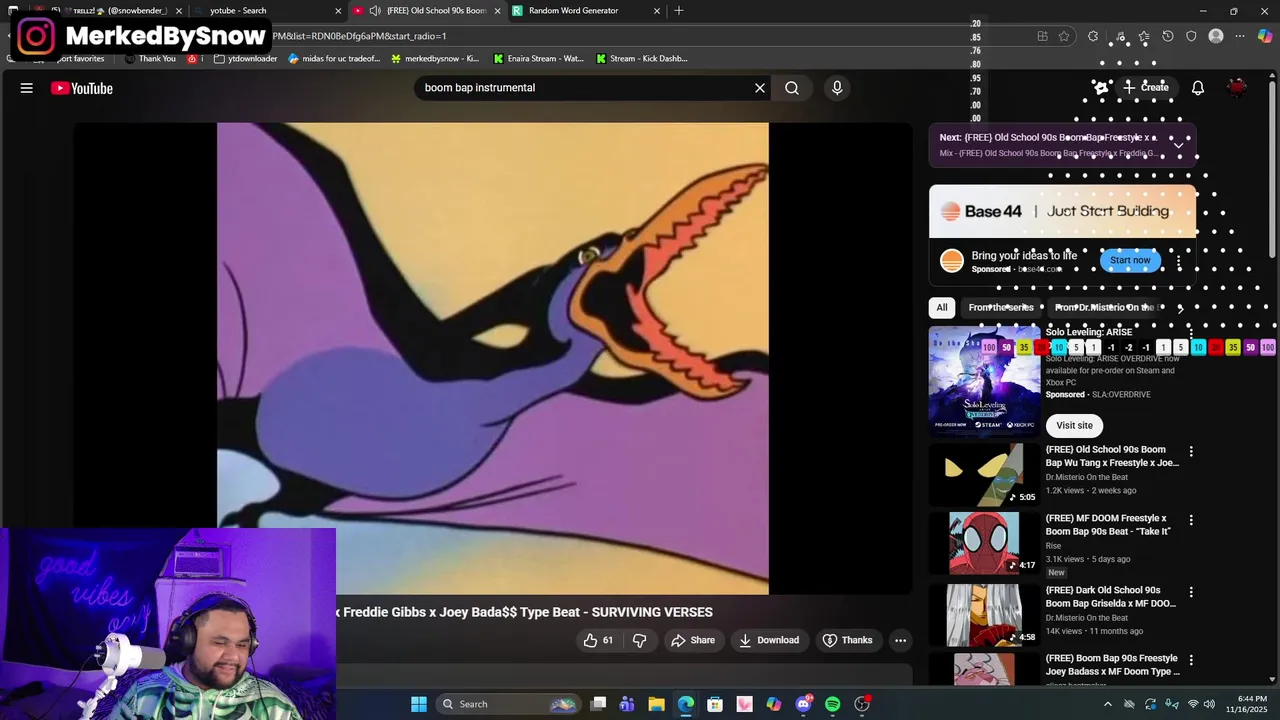
Task: Open Edge profile picture
Action: 1216,36
